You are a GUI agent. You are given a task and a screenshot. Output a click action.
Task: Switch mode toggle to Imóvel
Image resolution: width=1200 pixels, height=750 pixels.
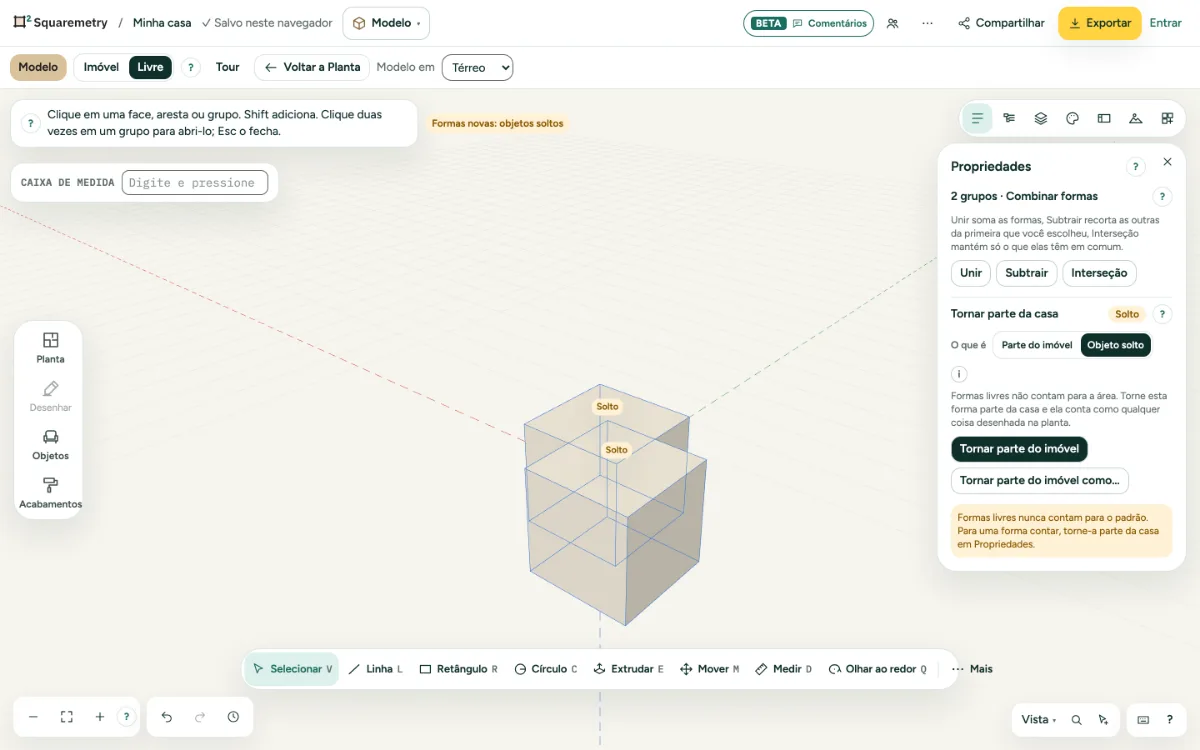click(101, 67)
